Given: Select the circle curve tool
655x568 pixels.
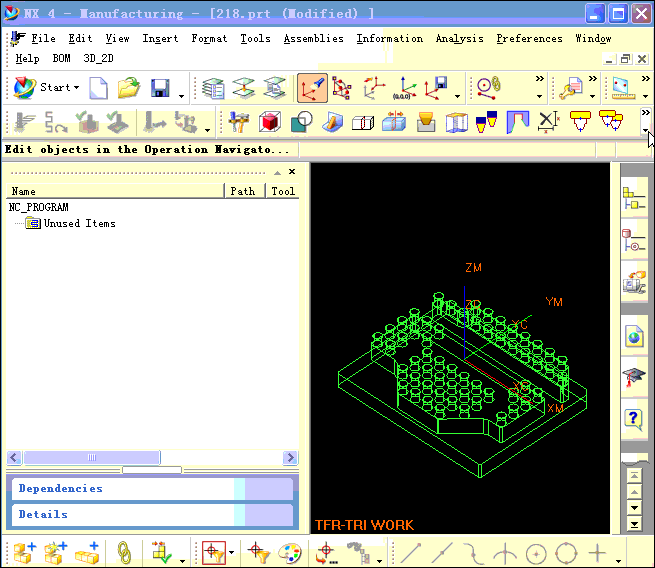Looking at the screenshot, I should 536,554.
